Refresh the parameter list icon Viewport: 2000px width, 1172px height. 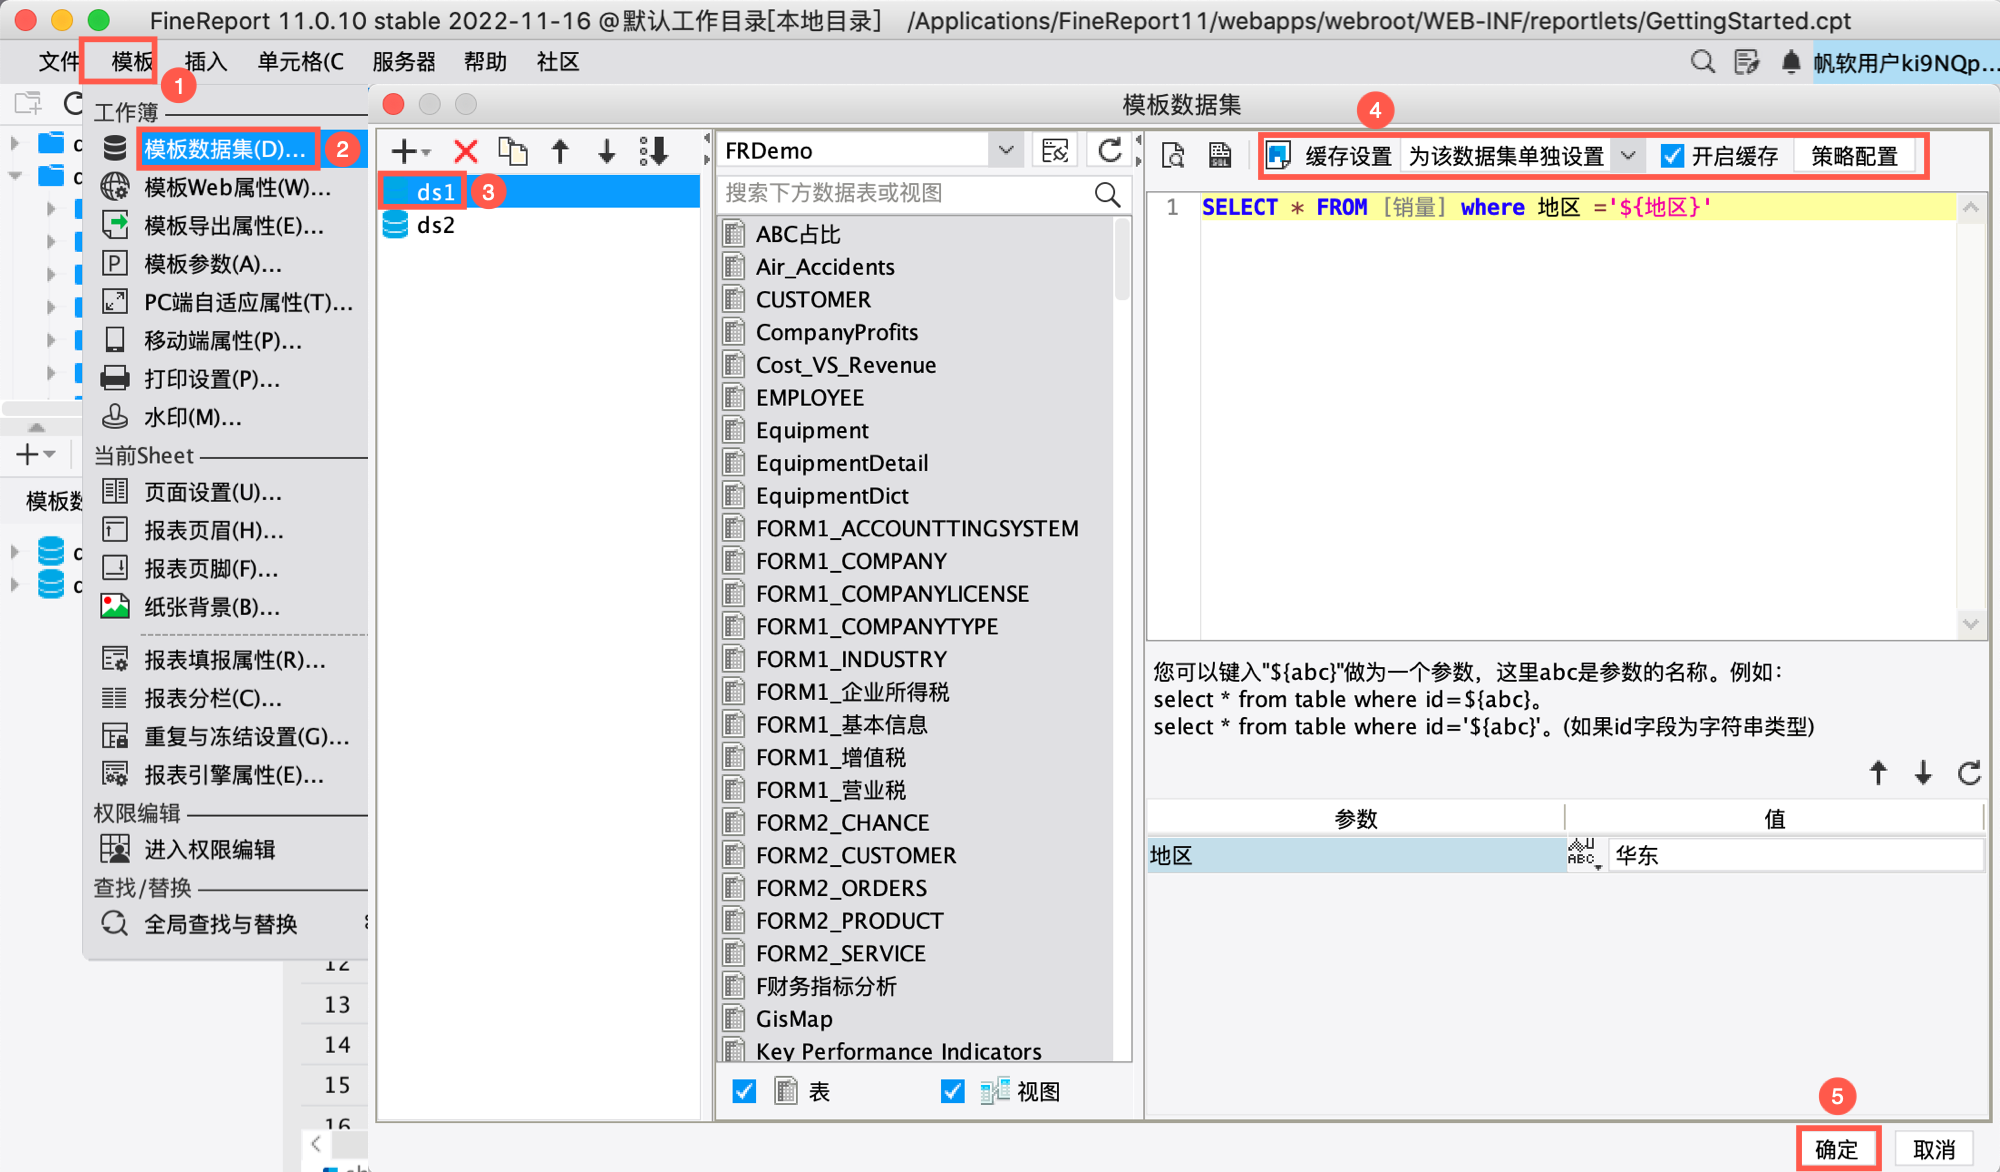[x=1968, y=773]
